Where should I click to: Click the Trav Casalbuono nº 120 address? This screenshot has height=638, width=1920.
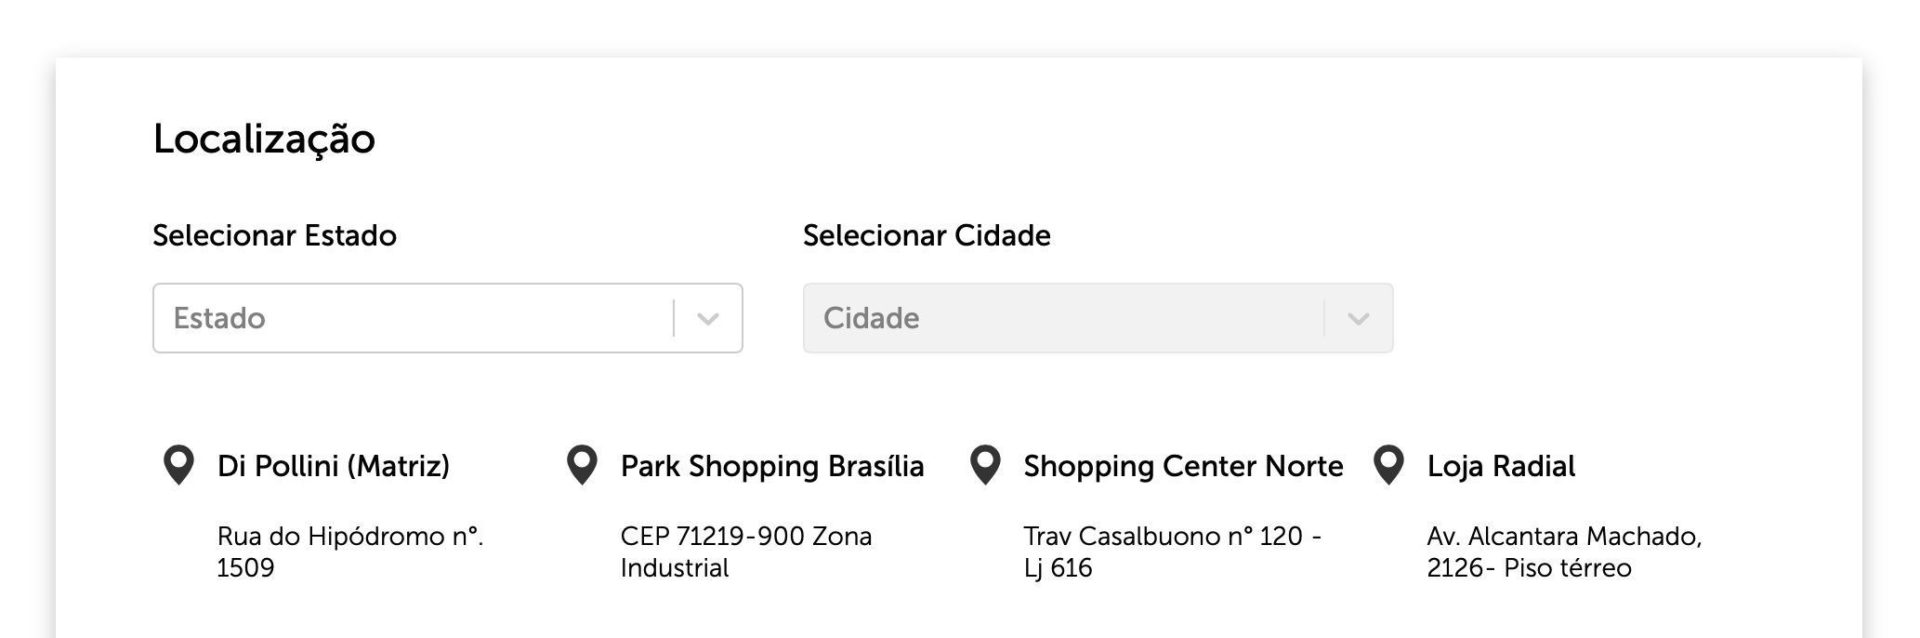[x=1172, y=552]
